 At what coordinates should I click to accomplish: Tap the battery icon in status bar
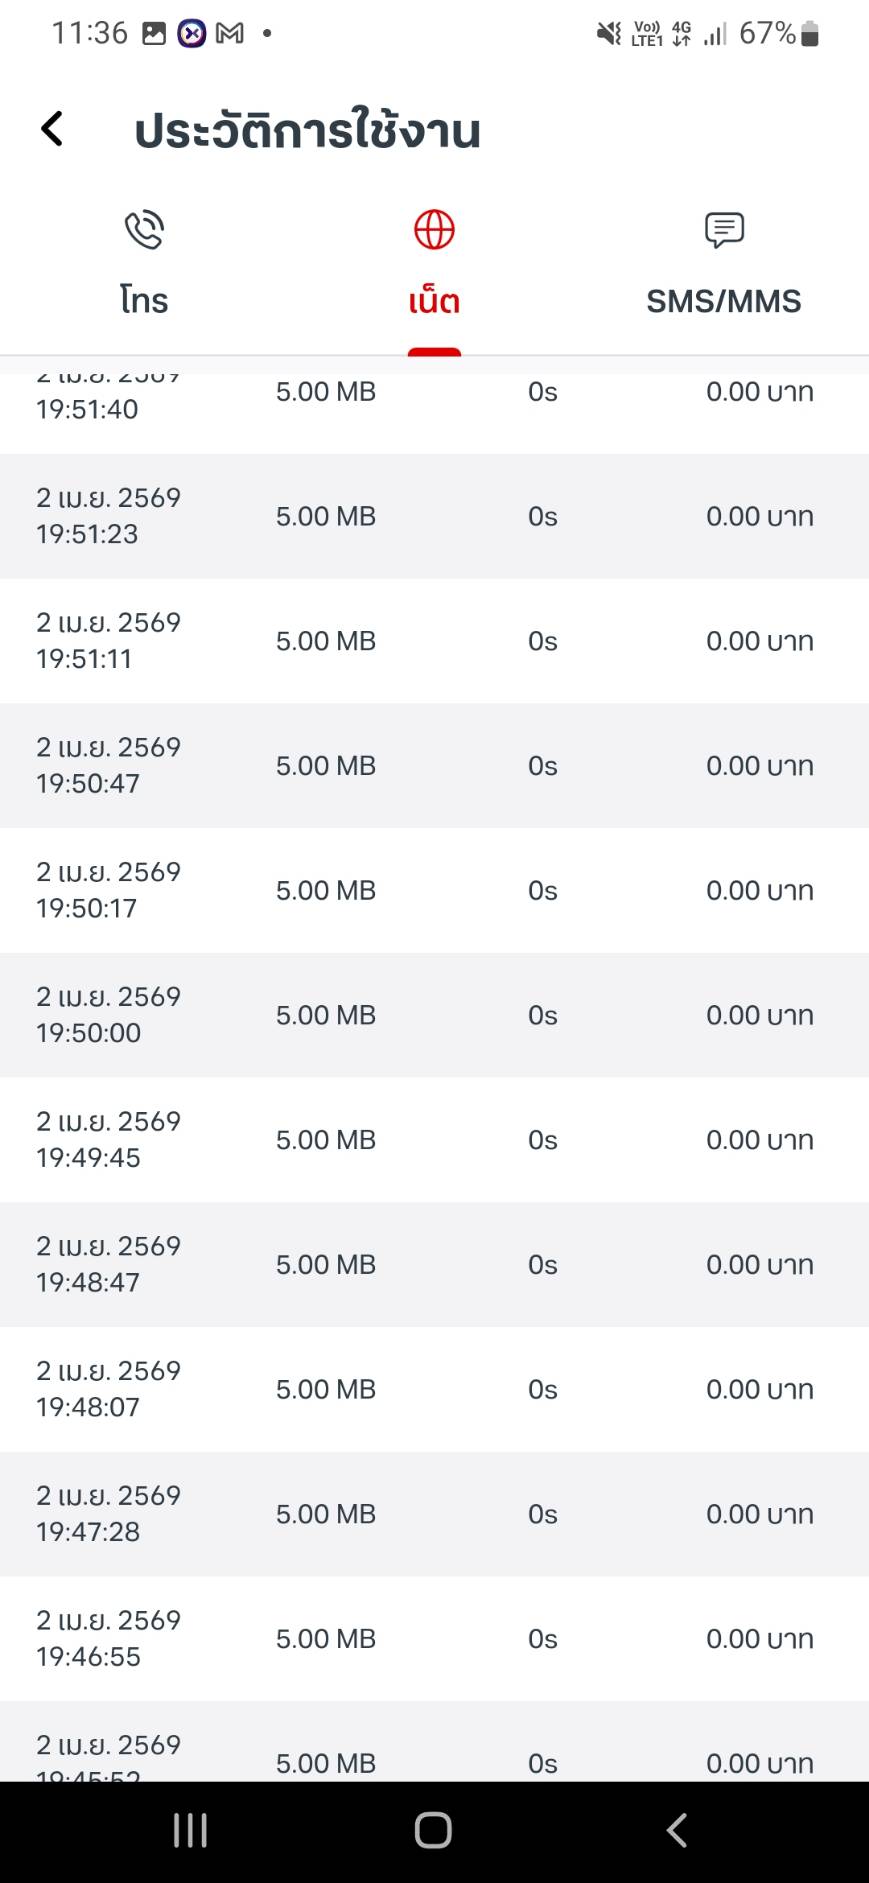(x=810, y=34)
